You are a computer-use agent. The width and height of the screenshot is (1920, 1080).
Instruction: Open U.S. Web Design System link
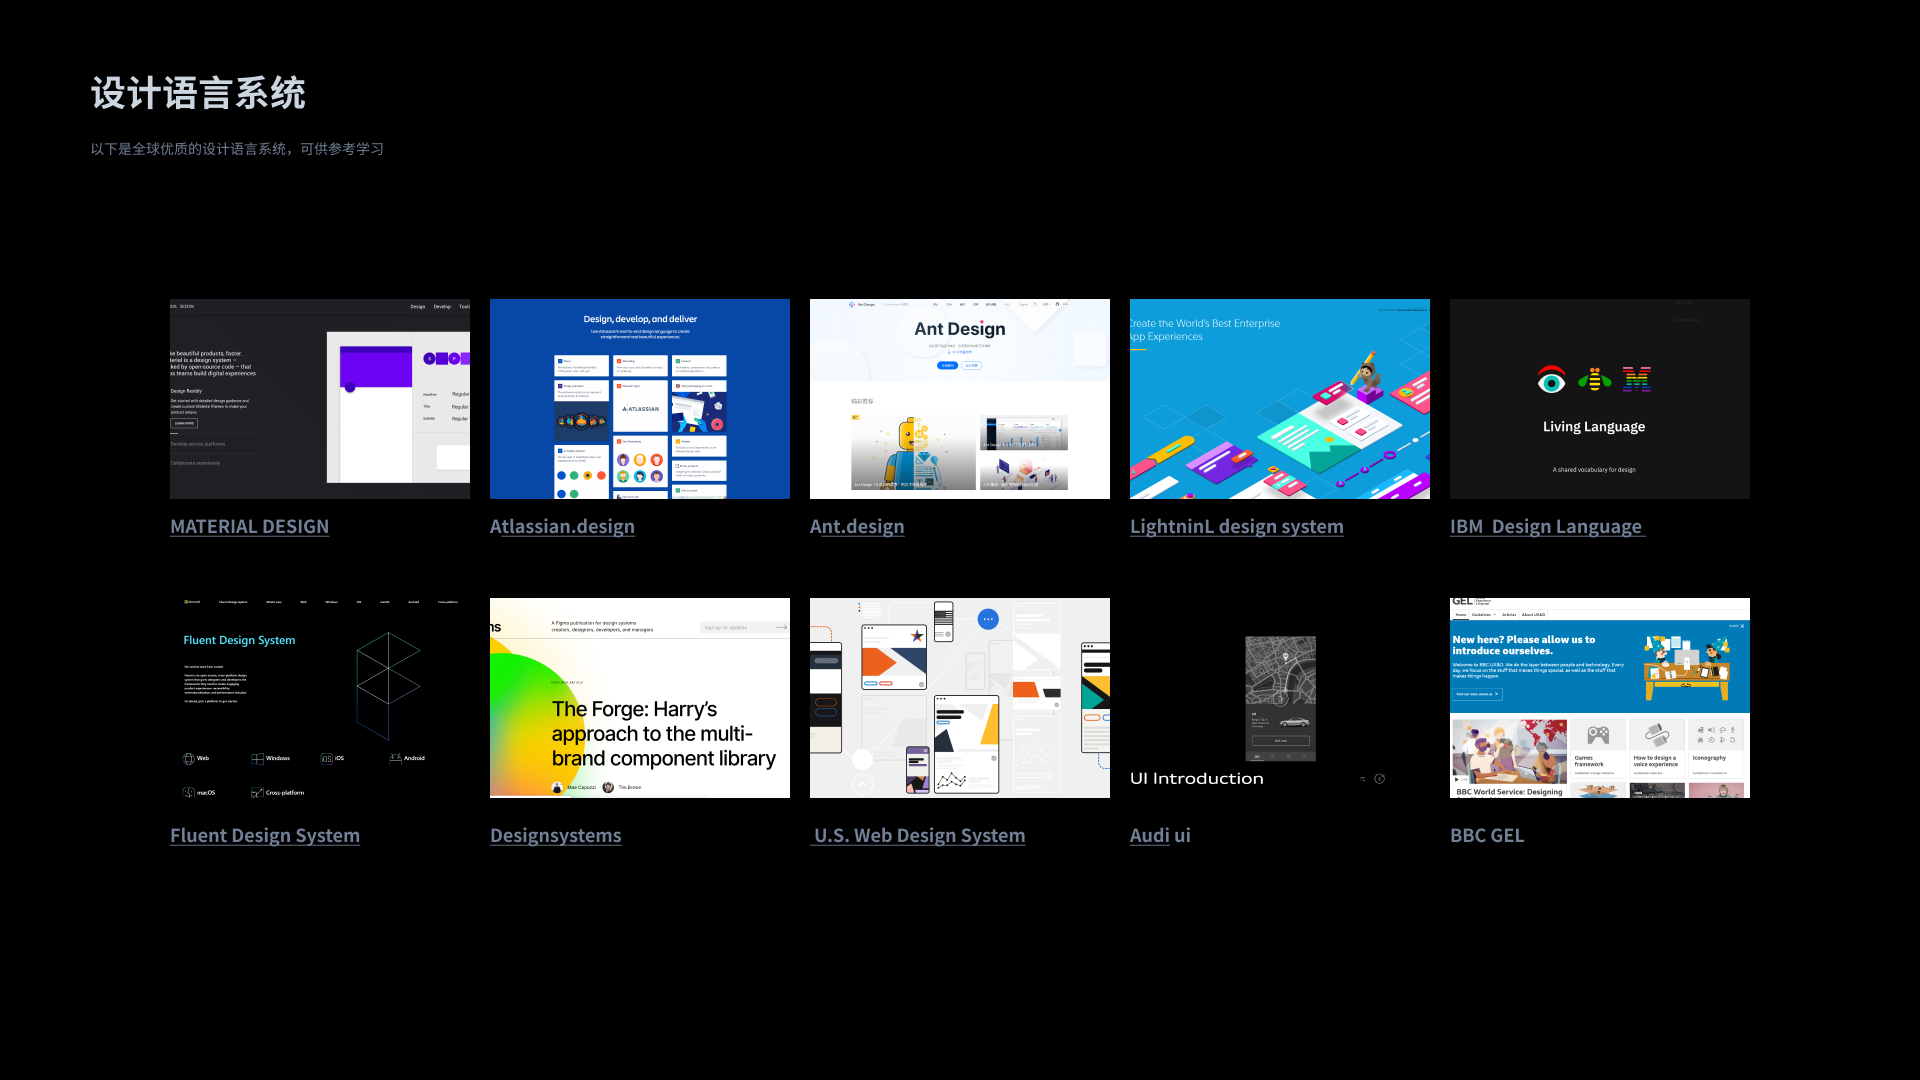[x=919, y=836]
